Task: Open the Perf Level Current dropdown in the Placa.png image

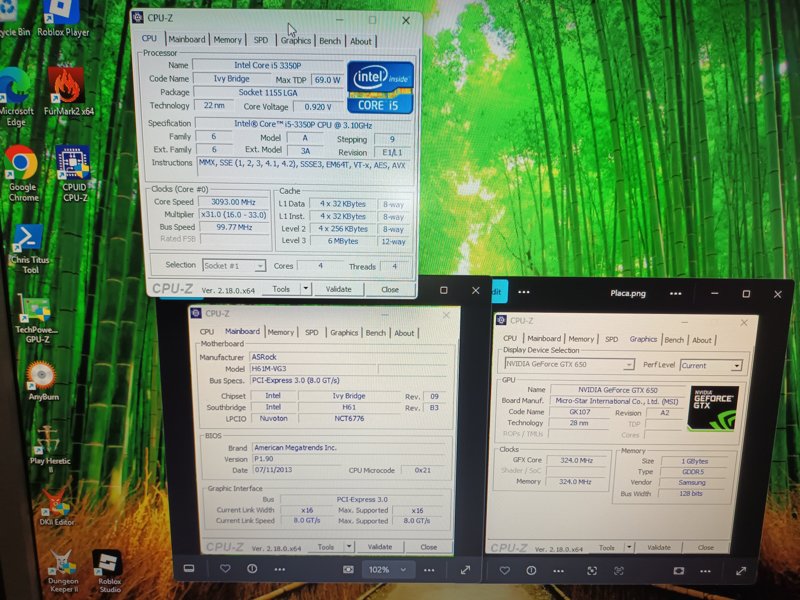Action: 736,366
